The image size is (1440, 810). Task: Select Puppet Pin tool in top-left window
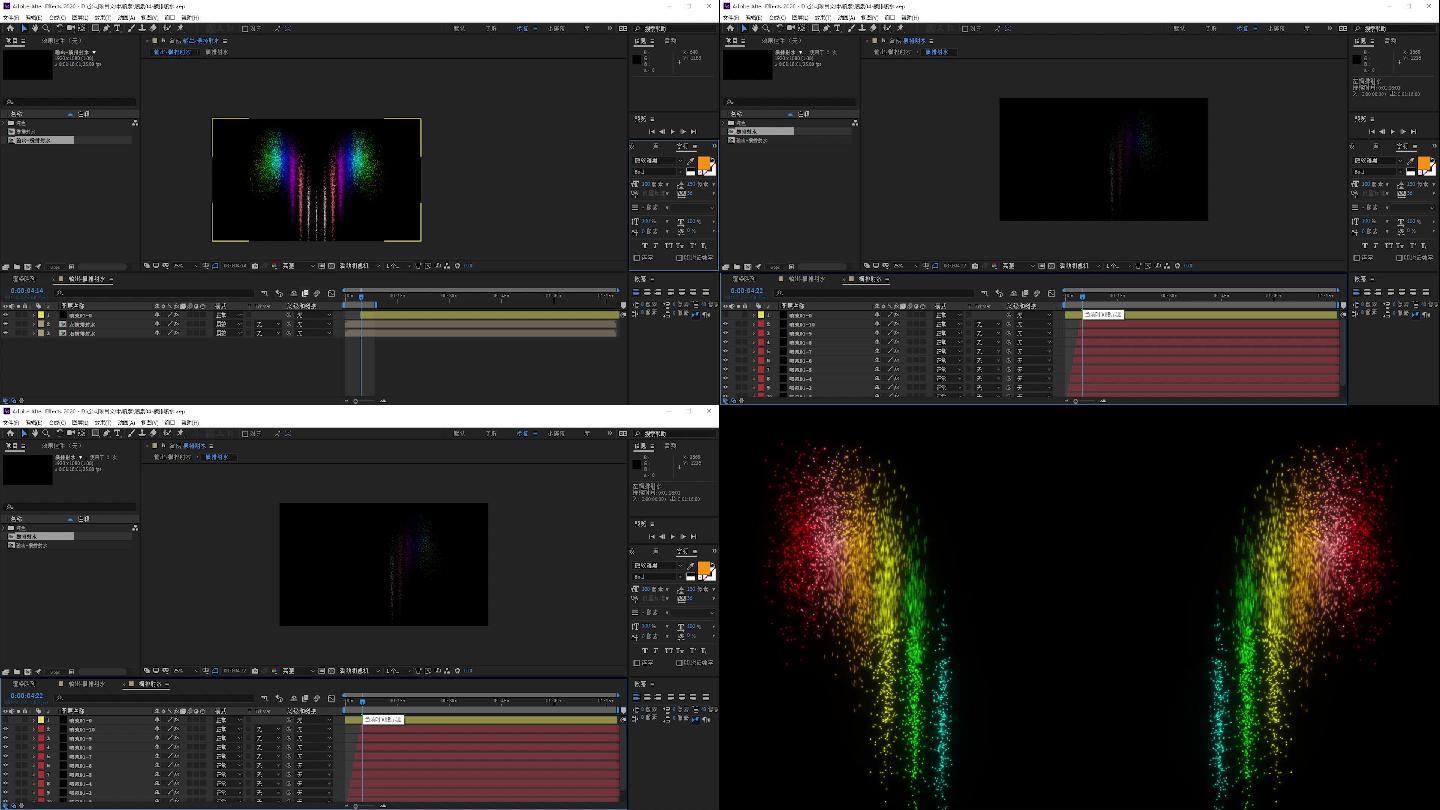pos(178,28)
